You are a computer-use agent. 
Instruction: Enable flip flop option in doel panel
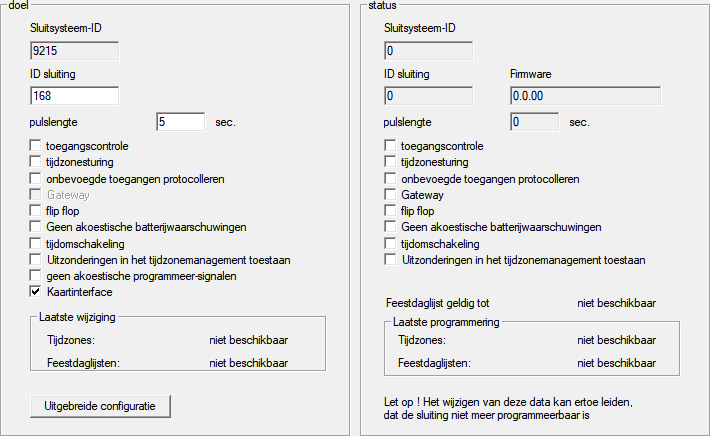click(x=37, y=211)
